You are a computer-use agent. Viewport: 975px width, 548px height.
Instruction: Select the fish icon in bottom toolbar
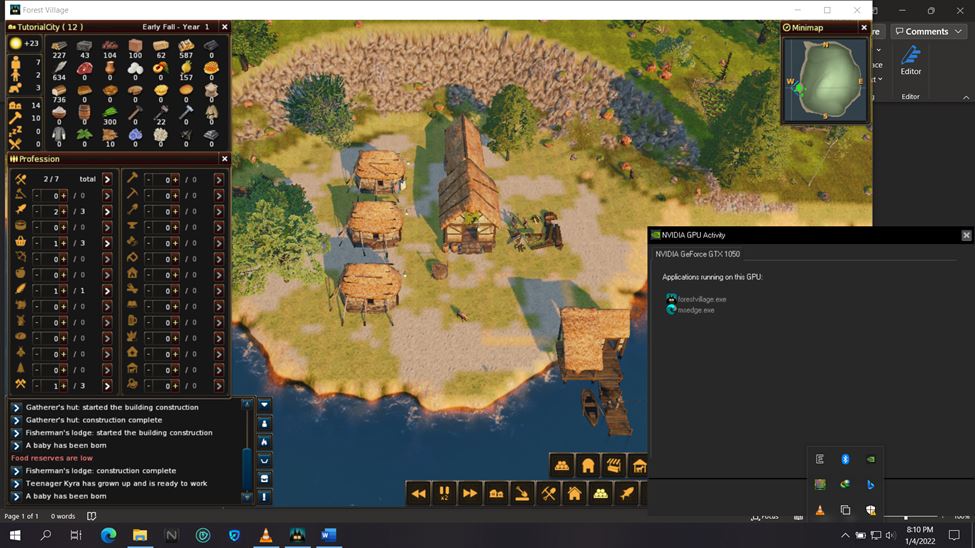[x=626, y=493]
